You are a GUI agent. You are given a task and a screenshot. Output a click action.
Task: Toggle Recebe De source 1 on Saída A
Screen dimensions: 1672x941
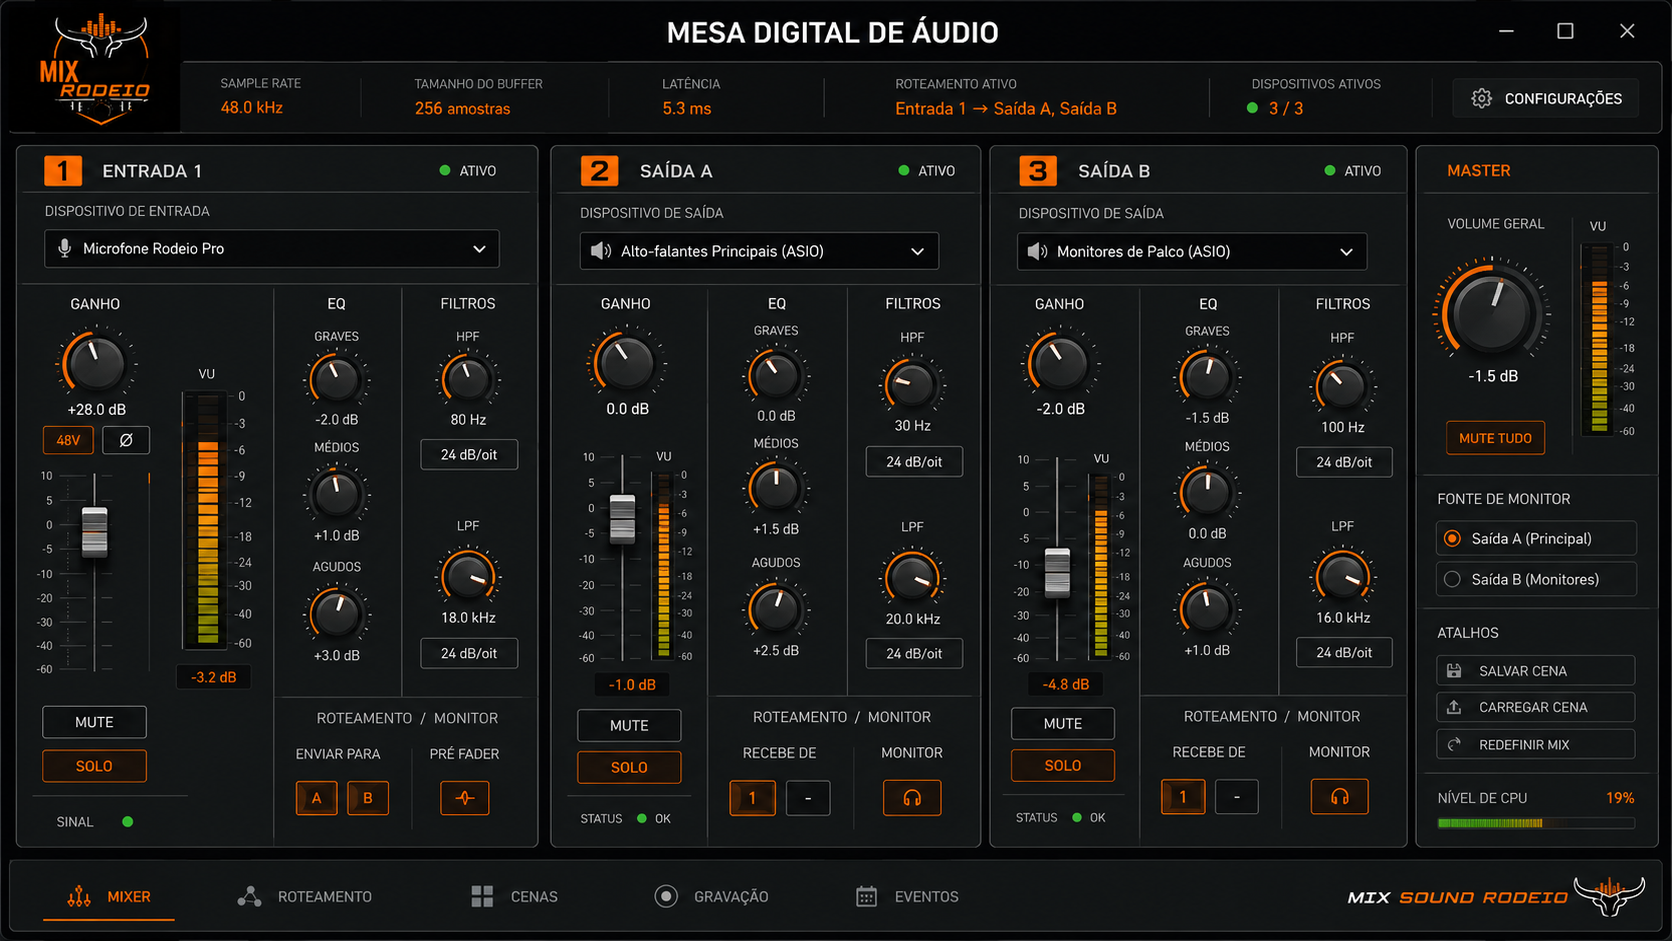pos(752,798)
